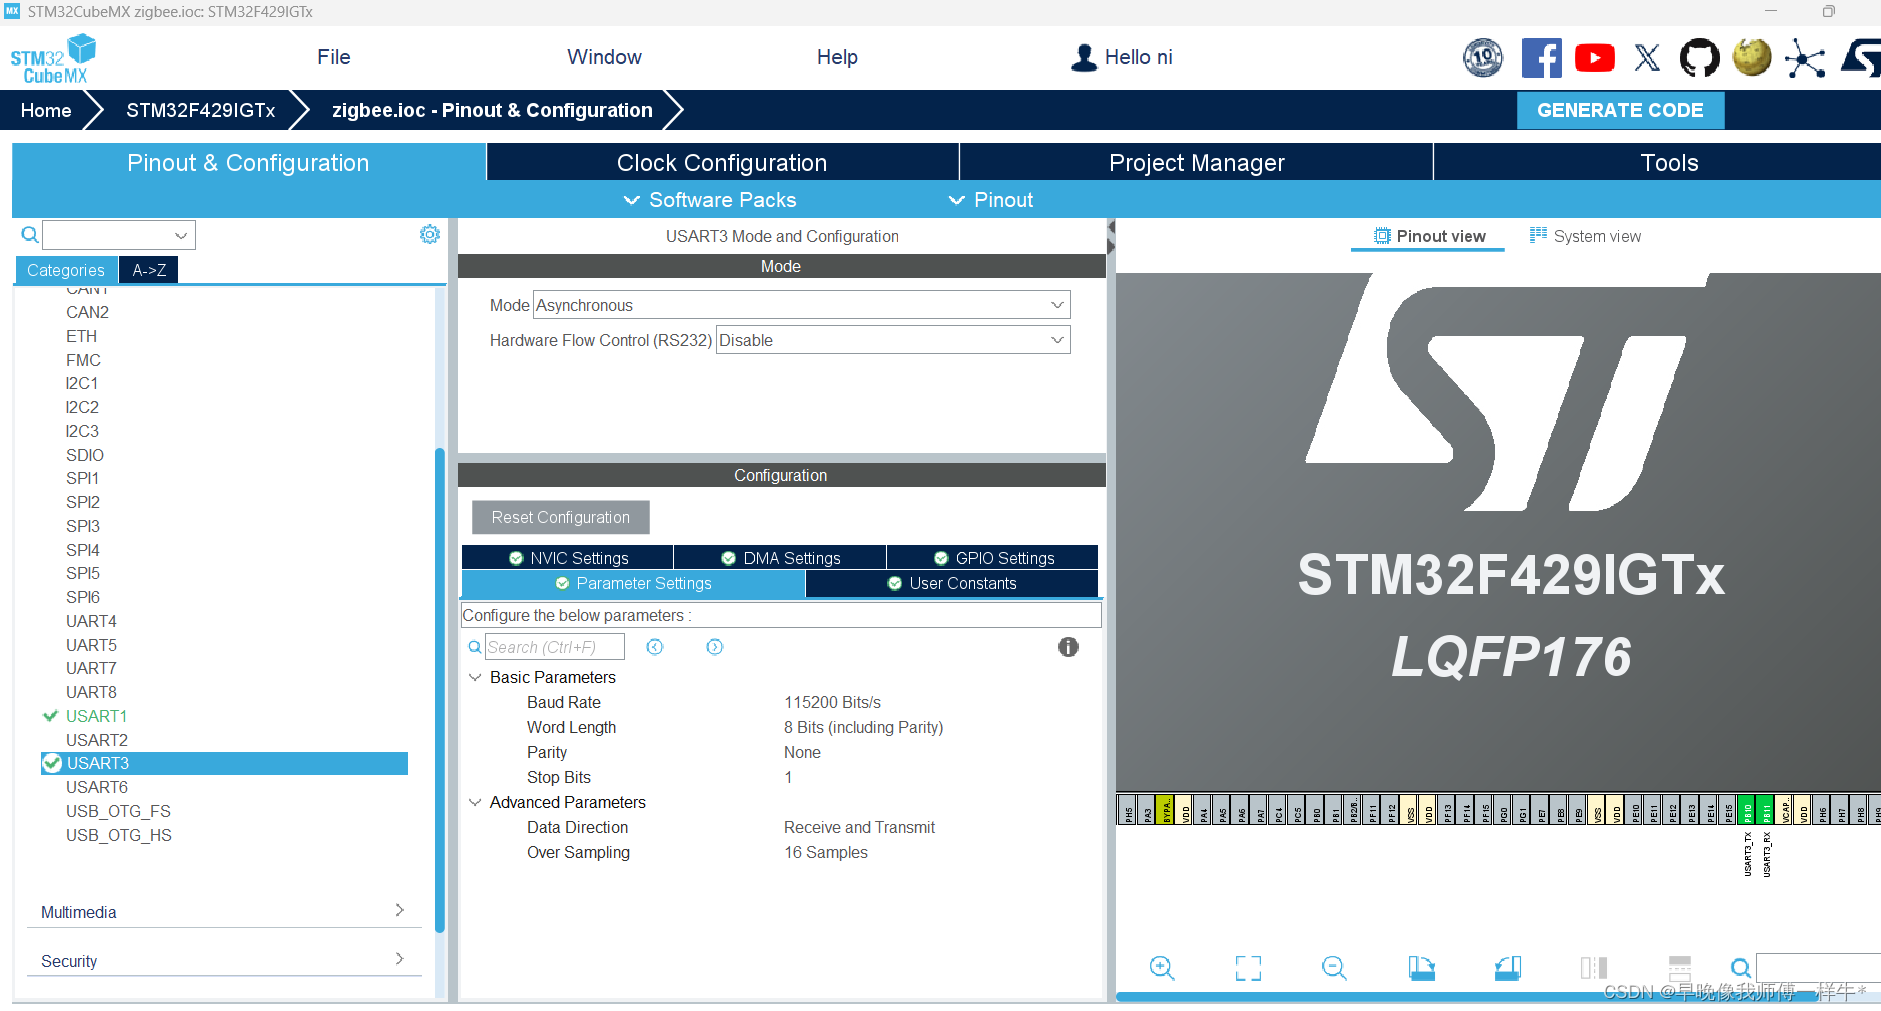The image size is (1881, 1011).
Task: Go to next parameter search result
Action: [714, 647]
